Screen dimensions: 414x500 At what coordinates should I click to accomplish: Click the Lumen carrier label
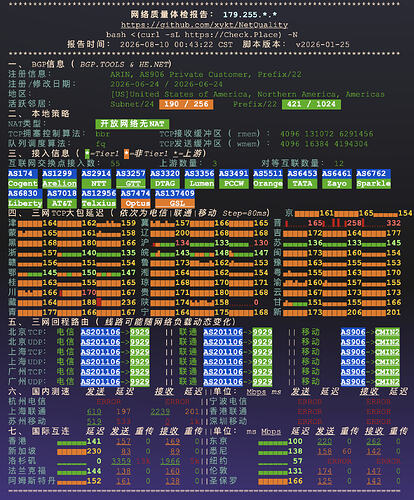[199, 183]
